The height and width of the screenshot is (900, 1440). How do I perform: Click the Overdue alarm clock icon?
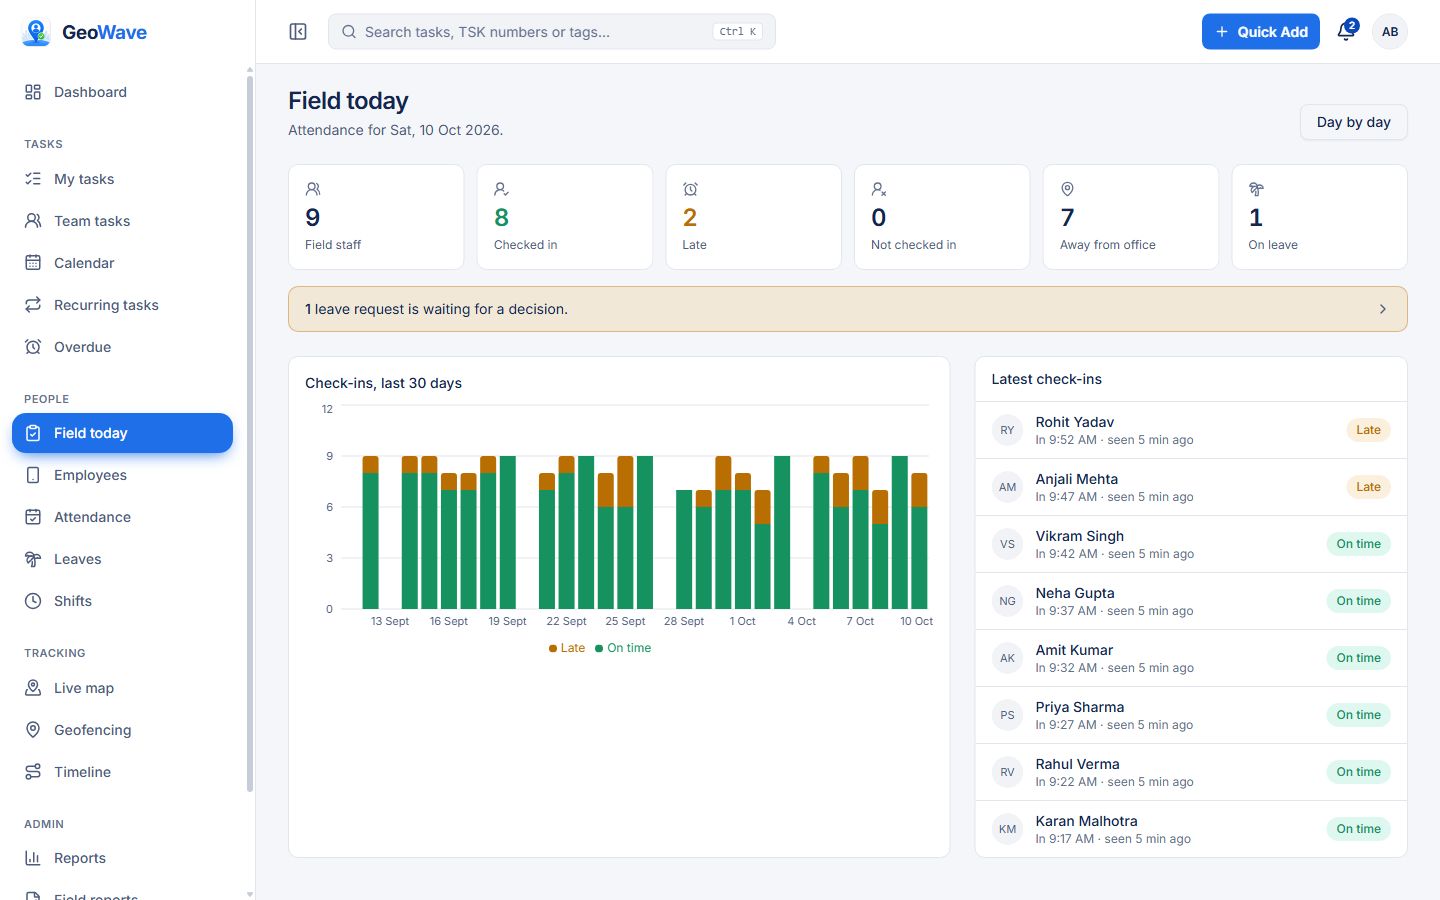(x=33, y=347)
